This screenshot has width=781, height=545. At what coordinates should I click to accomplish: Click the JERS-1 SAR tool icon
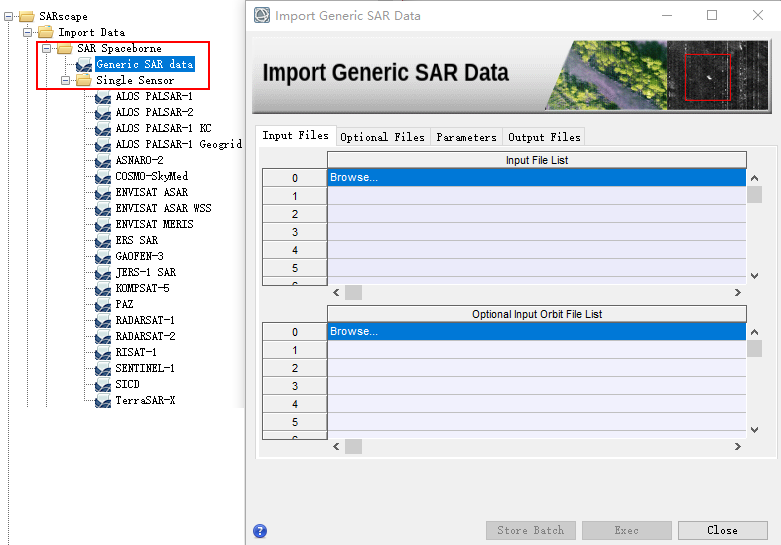click(103, 272)
